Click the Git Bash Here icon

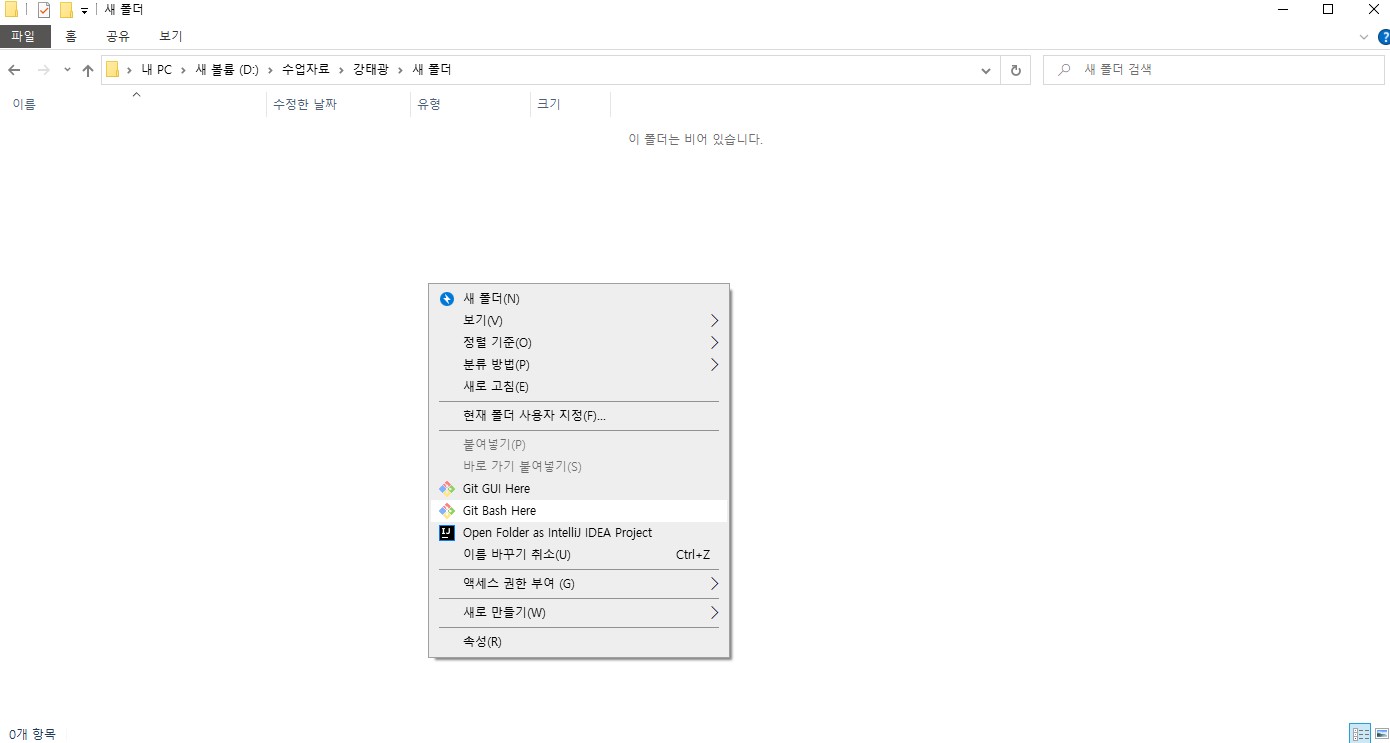tap(447, 510)
